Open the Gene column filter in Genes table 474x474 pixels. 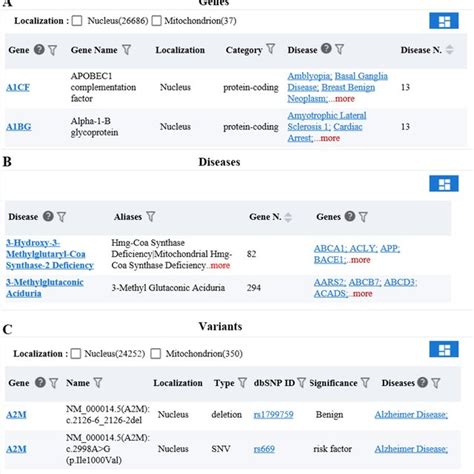[53, 50]
